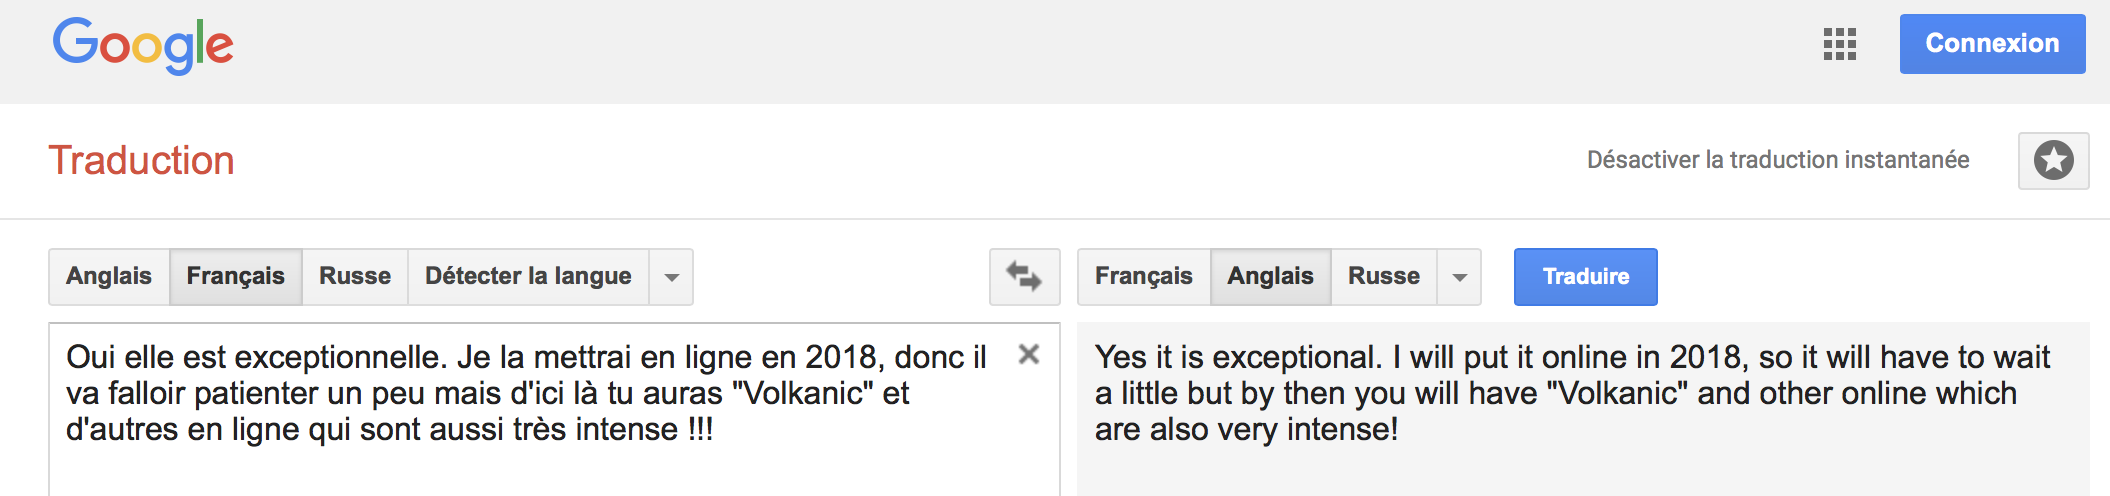Select Français as source language
This screenshot has width=2110, height=496.
pyautogui.click(x=235, y=276)
